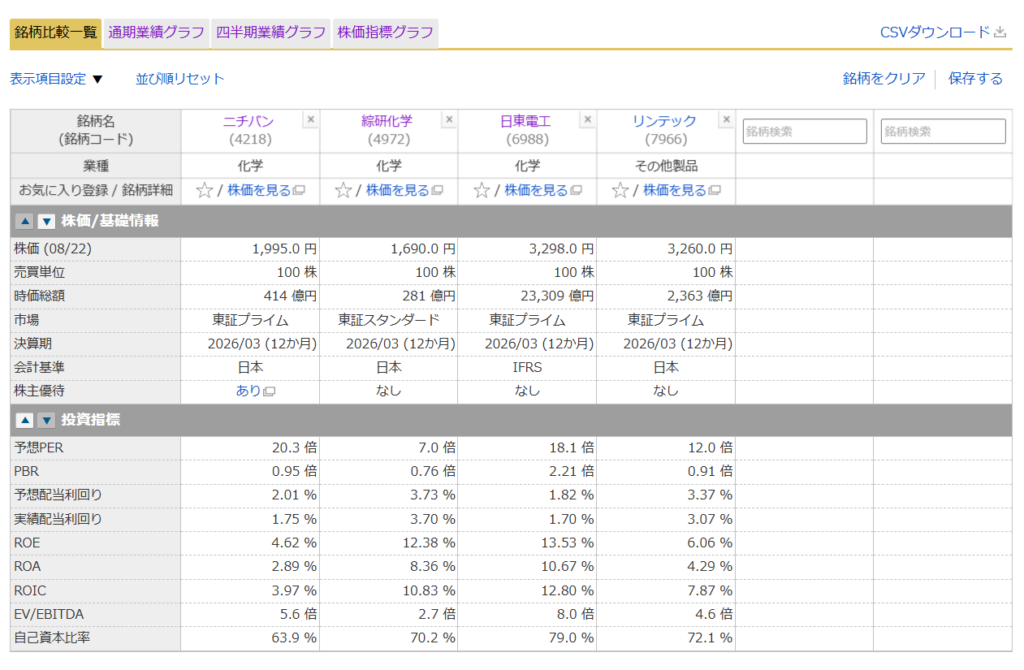Open external icon next to 株主優待 あり
The height and width of the screenshot is (670, 1024).
269,391
